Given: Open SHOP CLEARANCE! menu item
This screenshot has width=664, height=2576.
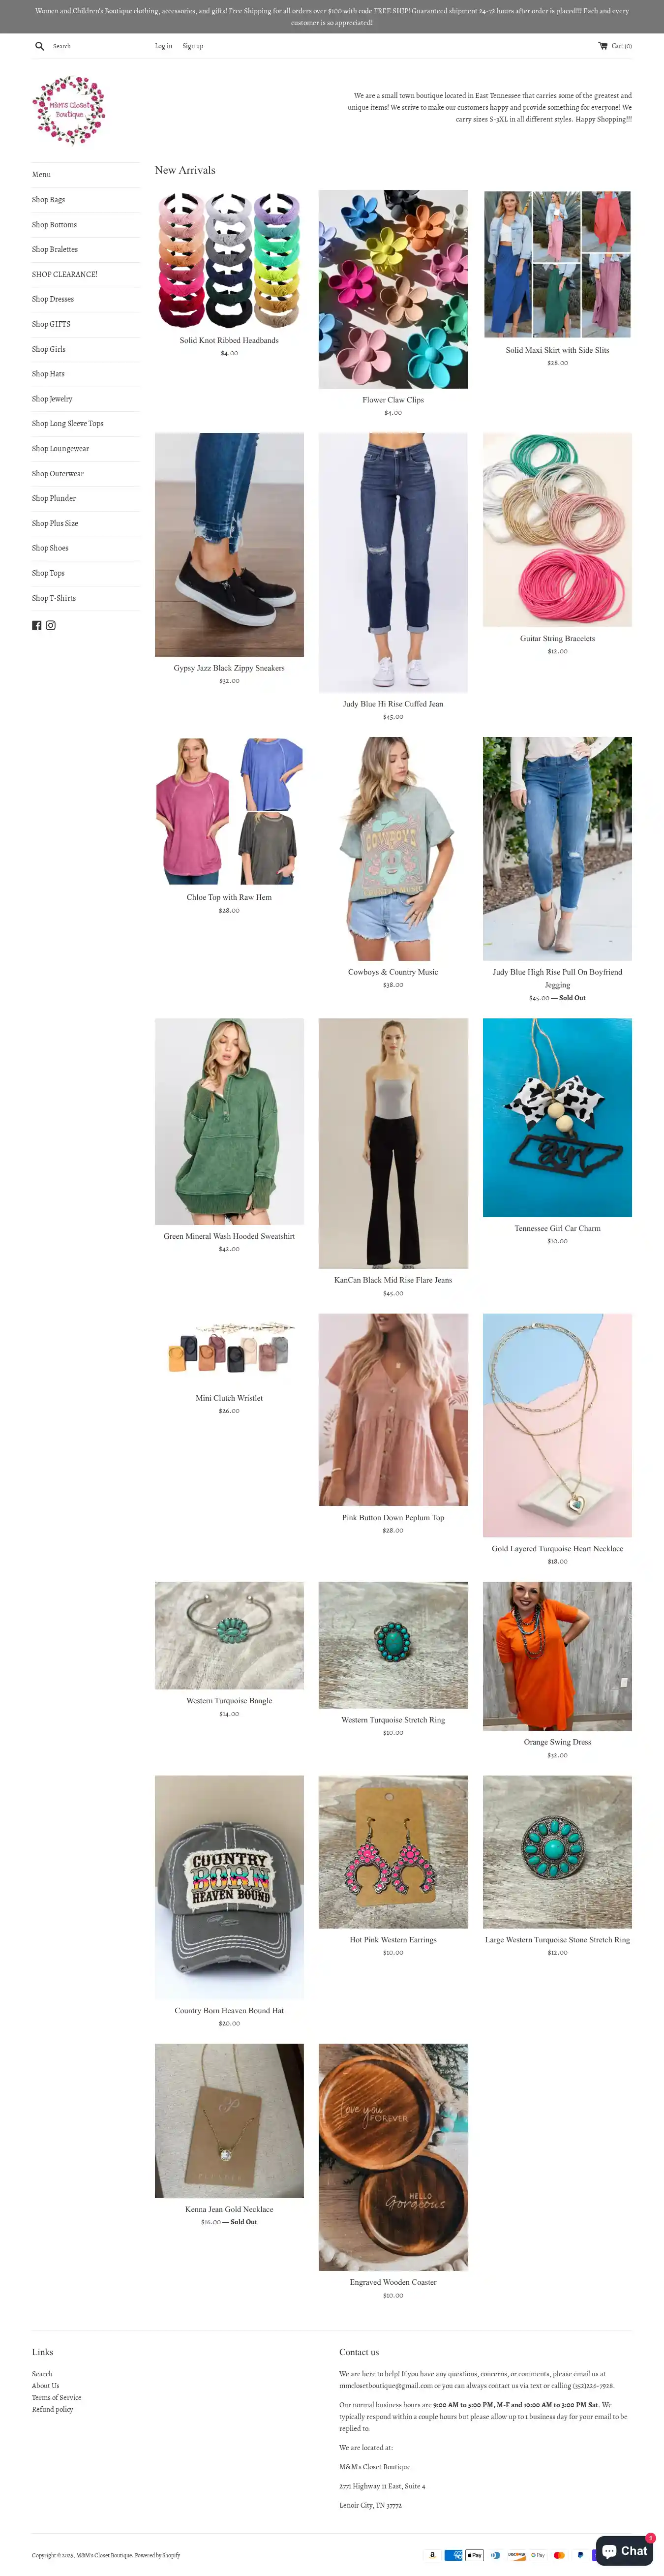Looking at the screenshot, I should tap(64, 274).
